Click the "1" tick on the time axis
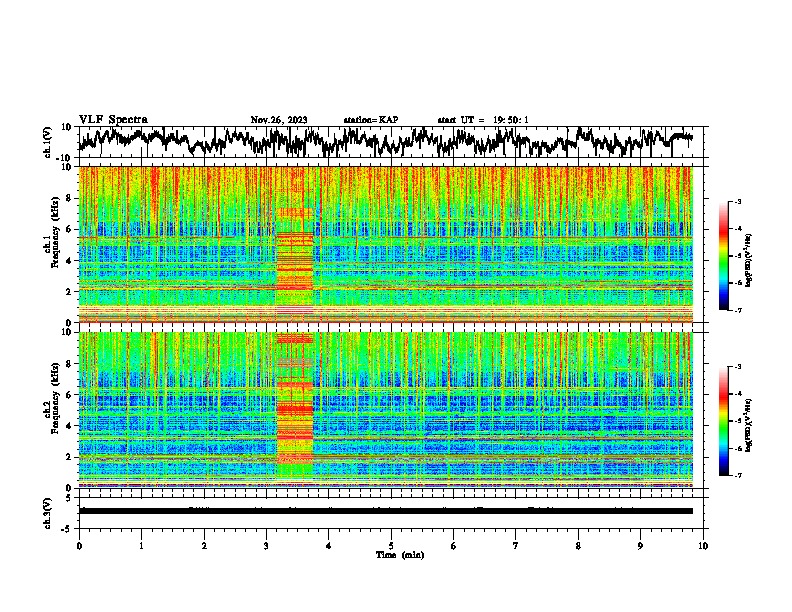792x612 pixels. pyautogui.click(x=141, y=546)
